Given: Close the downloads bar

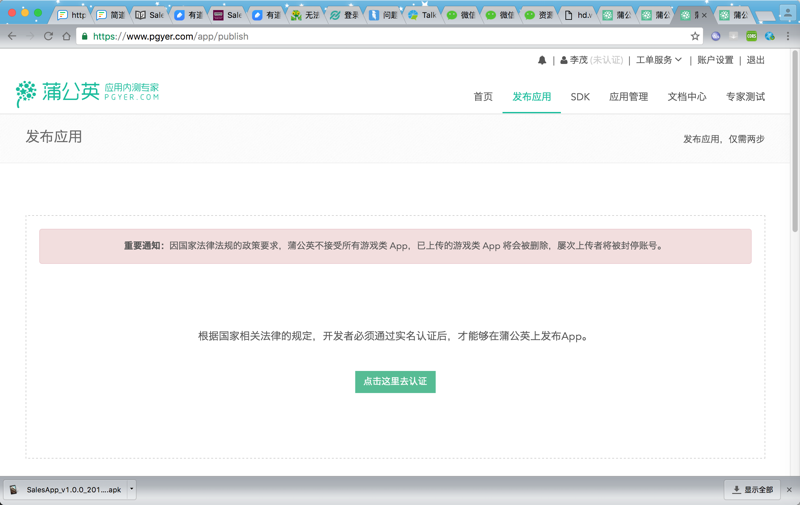Looking at the screenshot, I should 789,490.
